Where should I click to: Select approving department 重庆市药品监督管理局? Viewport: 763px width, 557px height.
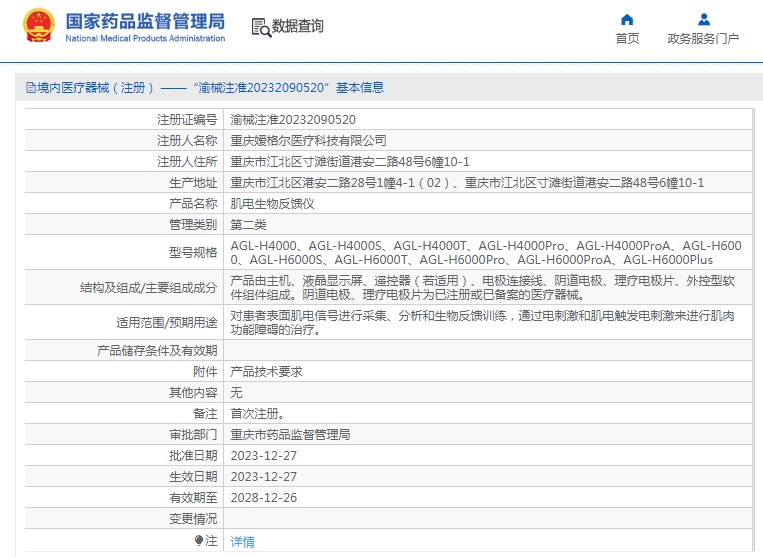pos(290,434)
